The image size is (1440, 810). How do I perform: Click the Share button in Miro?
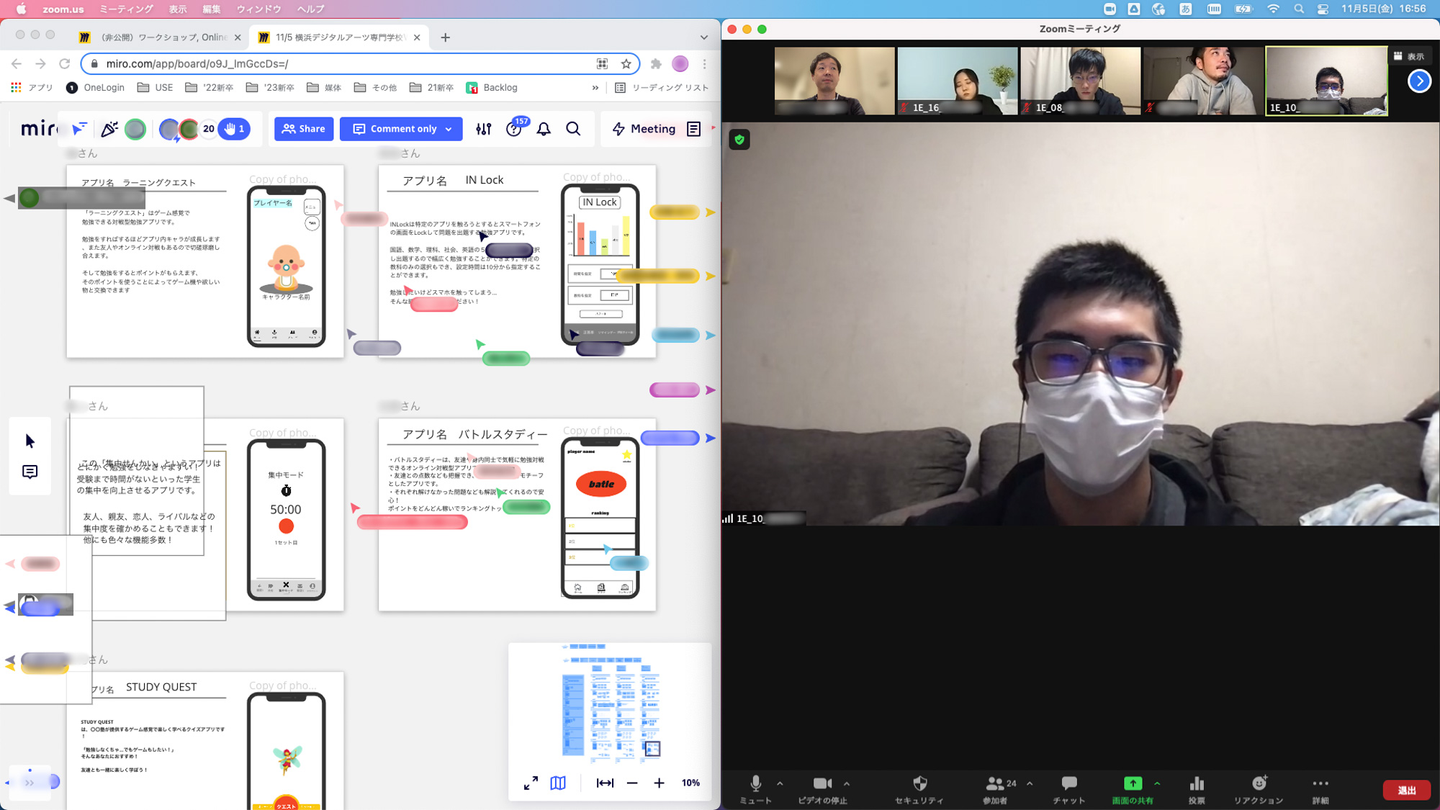coord(304,129)
